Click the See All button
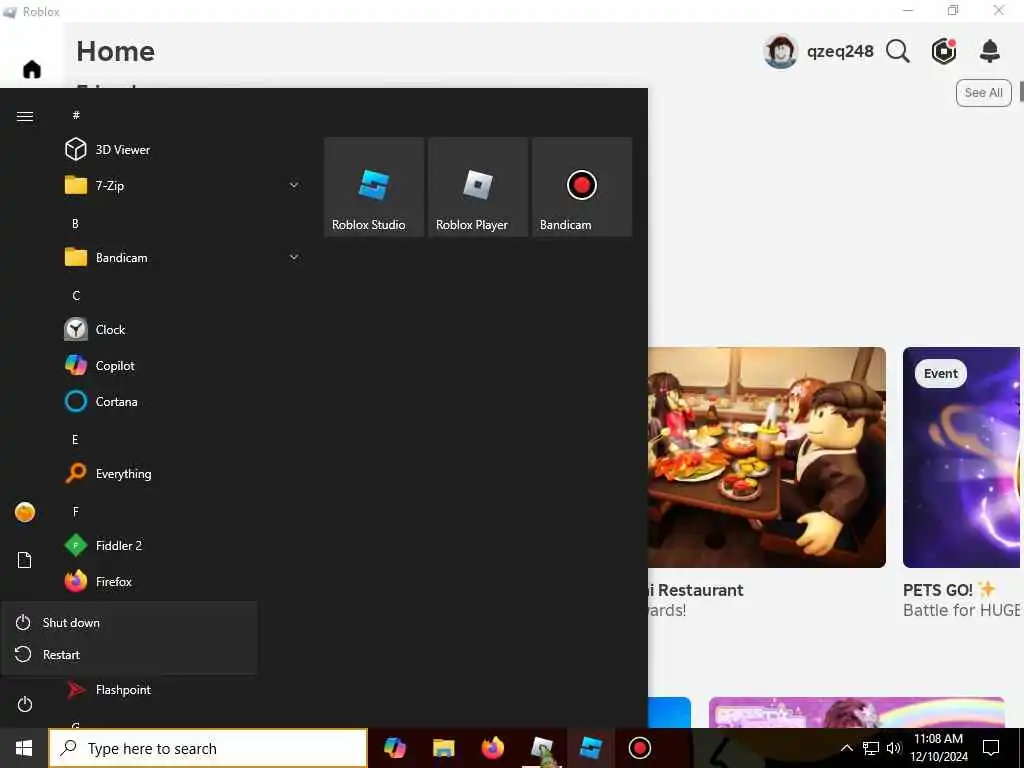 (984, 93)
